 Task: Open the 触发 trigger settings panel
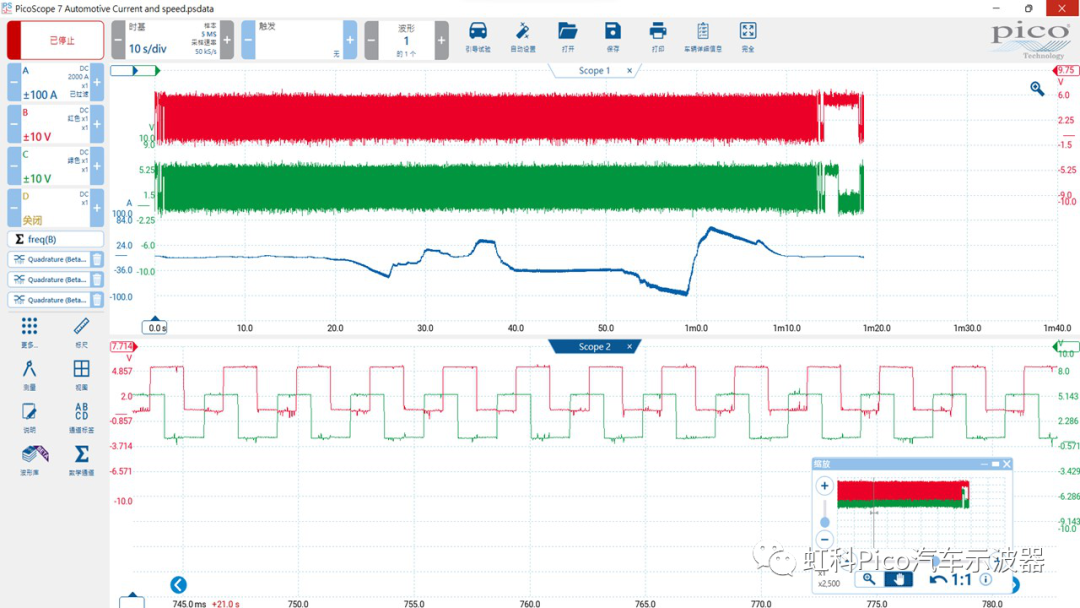[x=299, y=40]
